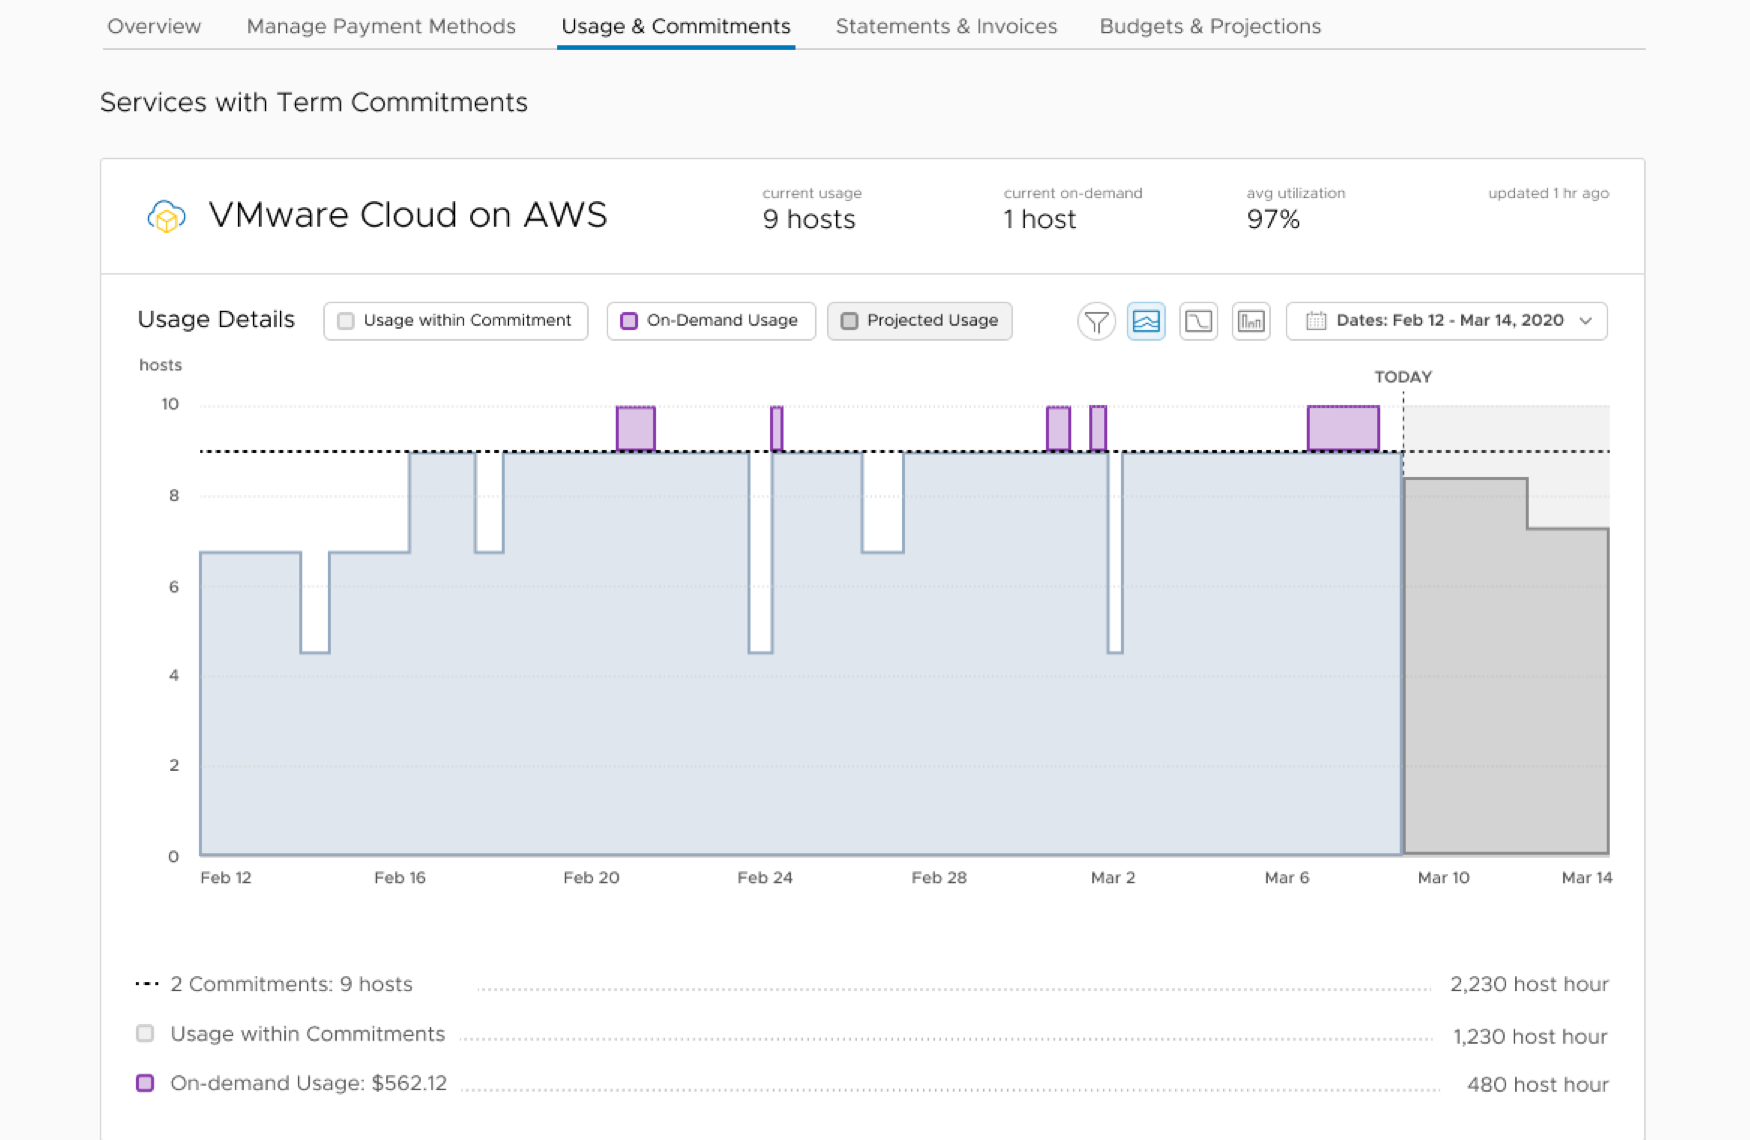
Task: Toggle On-Demand Usage filter
Action: (711, 321)
